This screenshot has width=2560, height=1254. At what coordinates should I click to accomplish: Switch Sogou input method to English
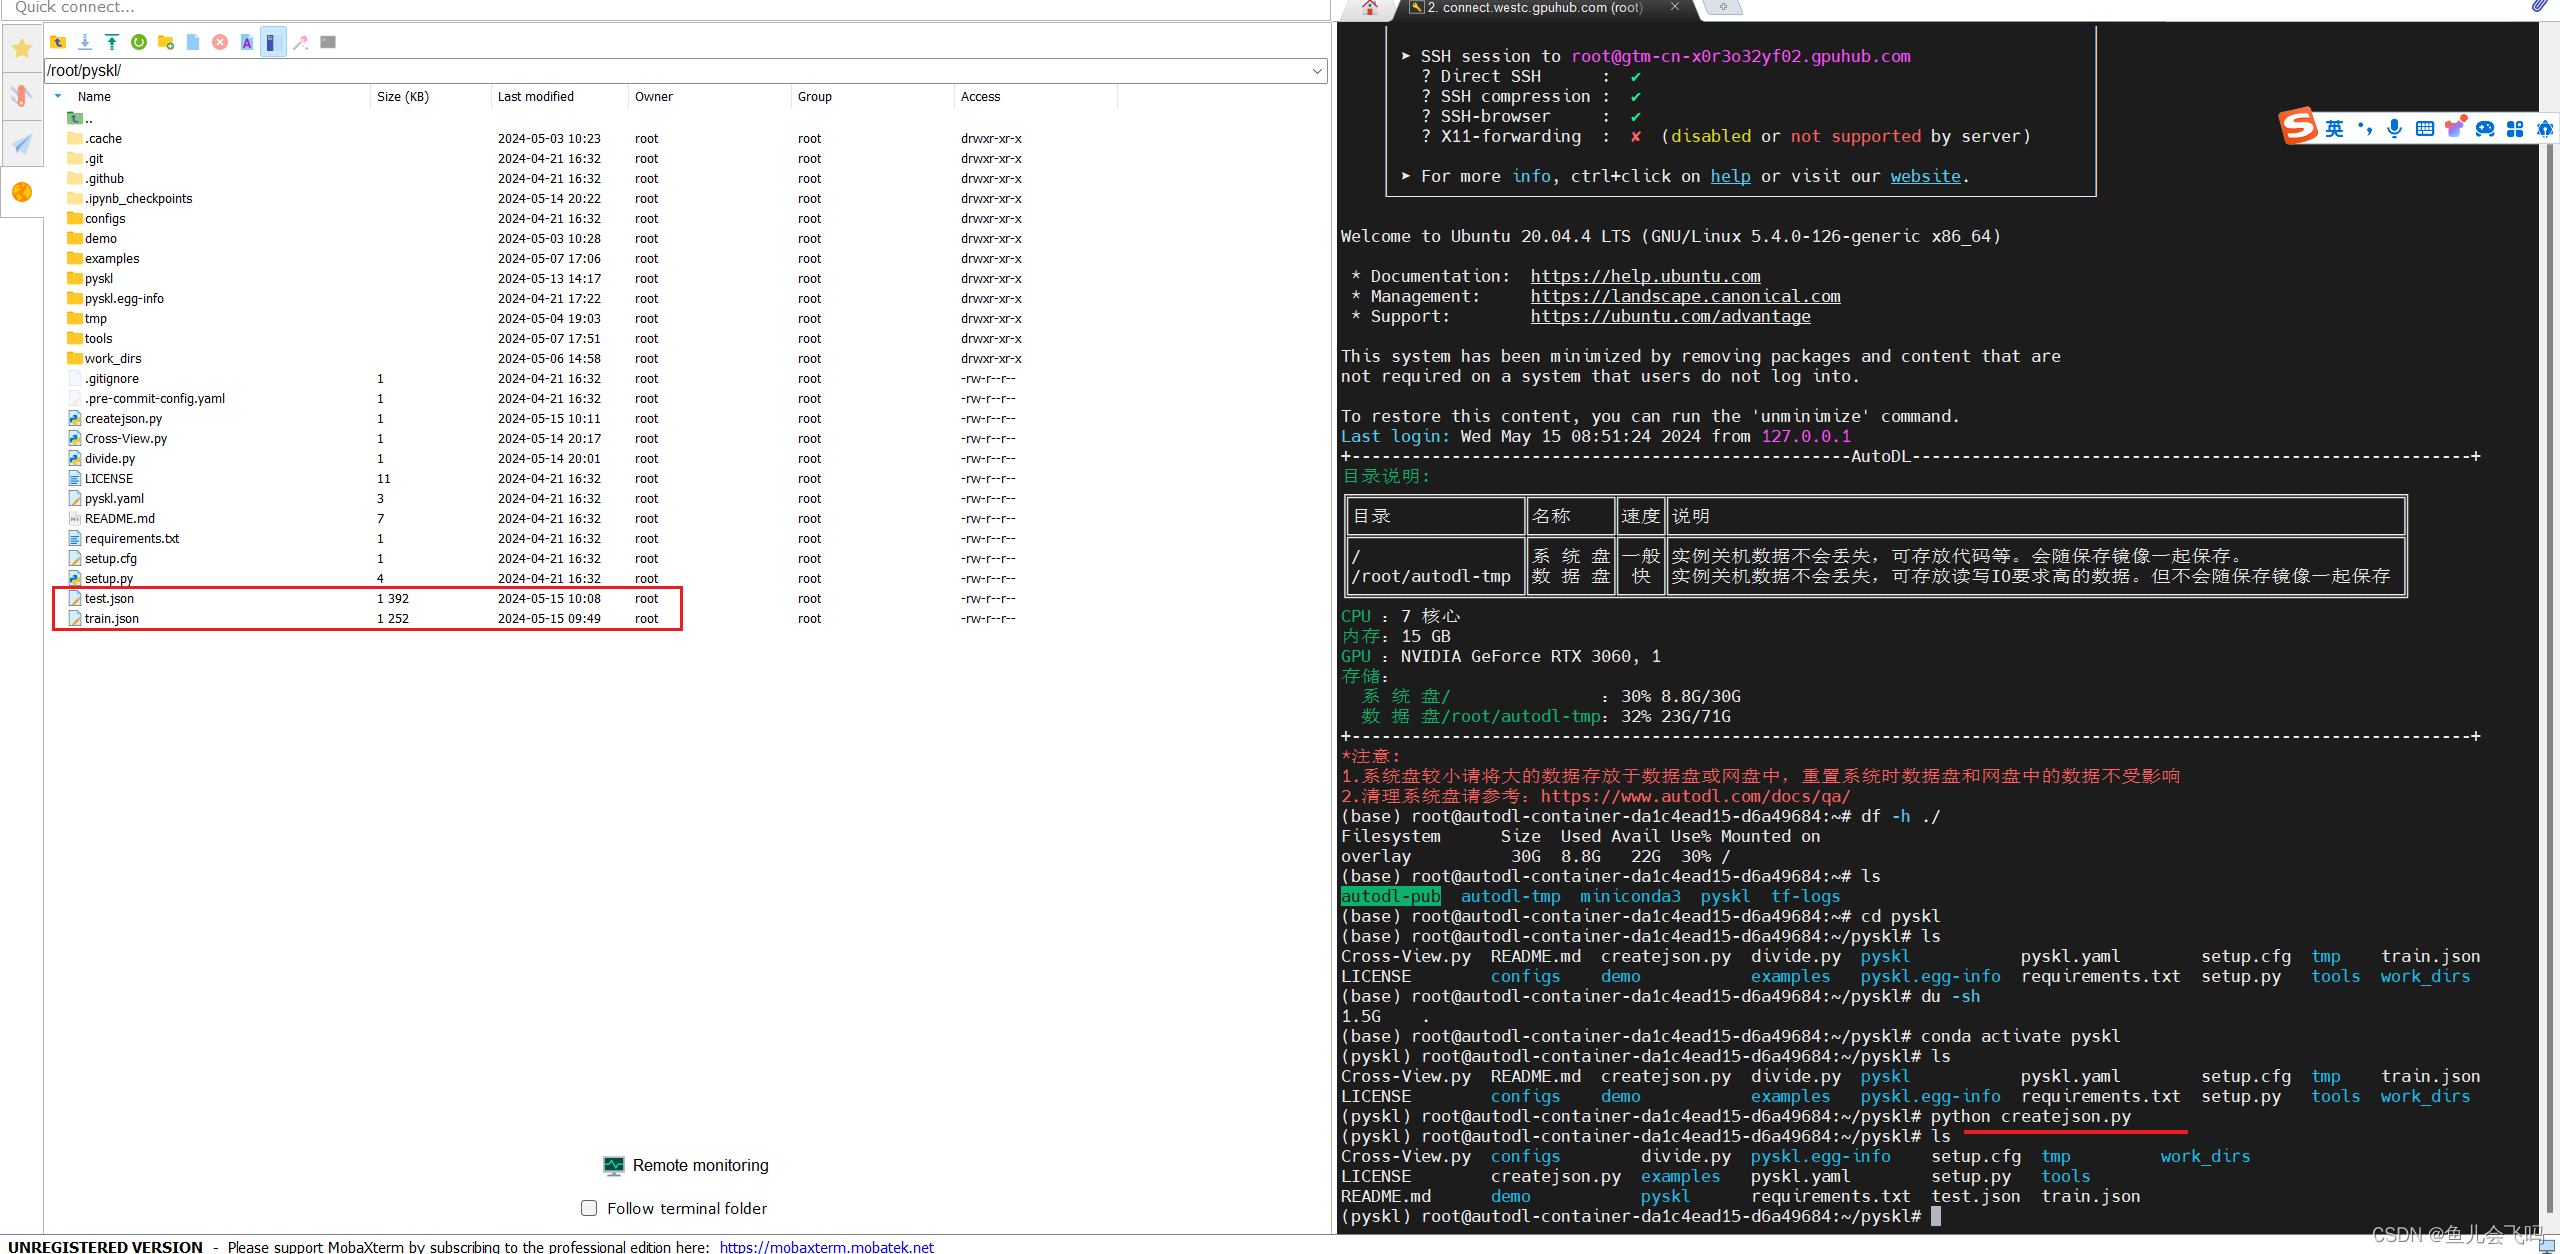click(x=2335, y=128)
